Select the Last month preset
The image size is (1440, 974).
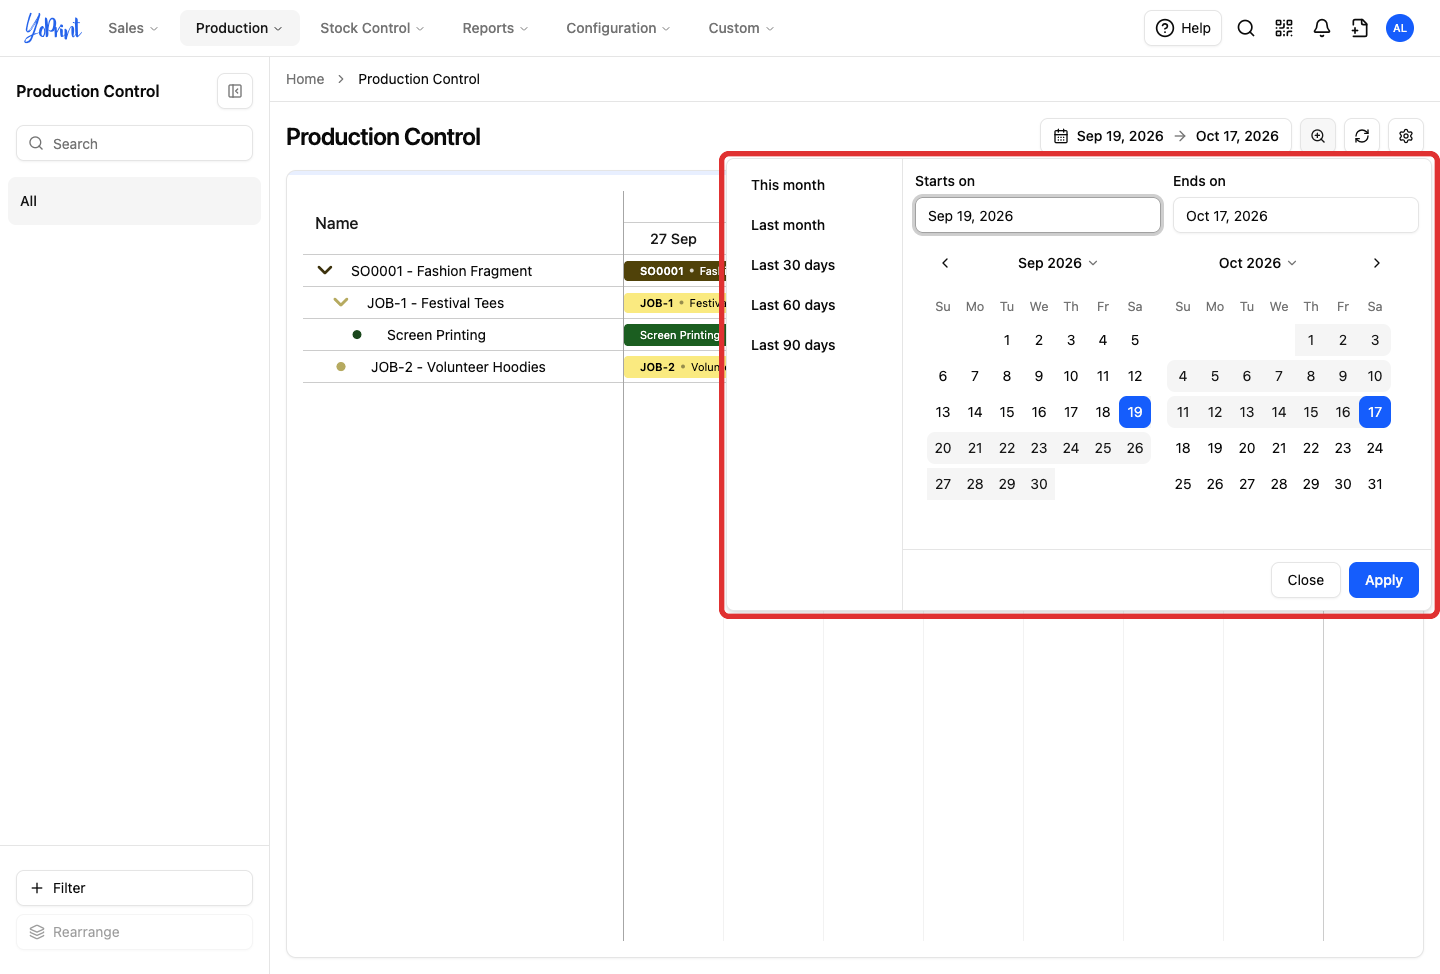click(788, 225)
